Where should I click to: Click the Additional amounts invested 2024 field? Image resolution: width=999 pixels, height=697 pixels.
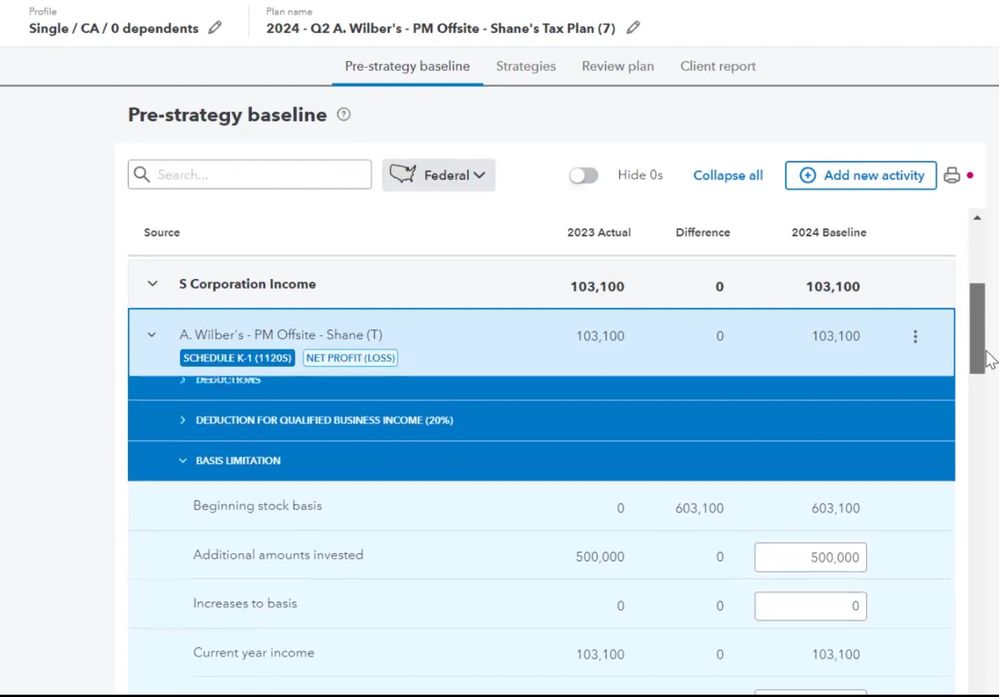(x=810, y=557)
